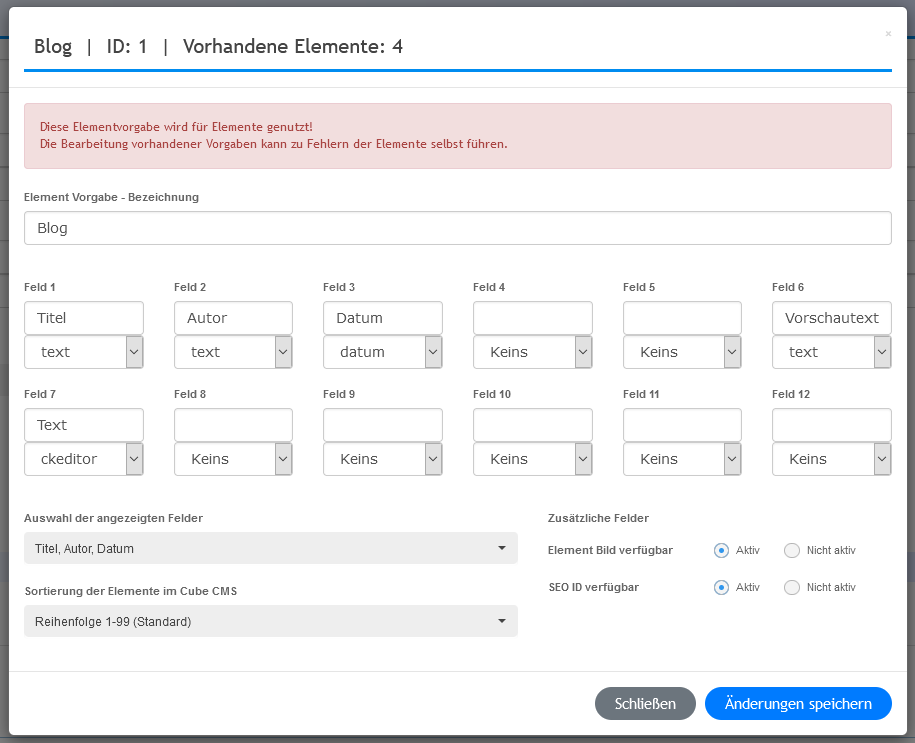The width and height of the screenshot is (915, 743).
Task: Click the empty Feld 4 name field
Action: click(532, 318)
